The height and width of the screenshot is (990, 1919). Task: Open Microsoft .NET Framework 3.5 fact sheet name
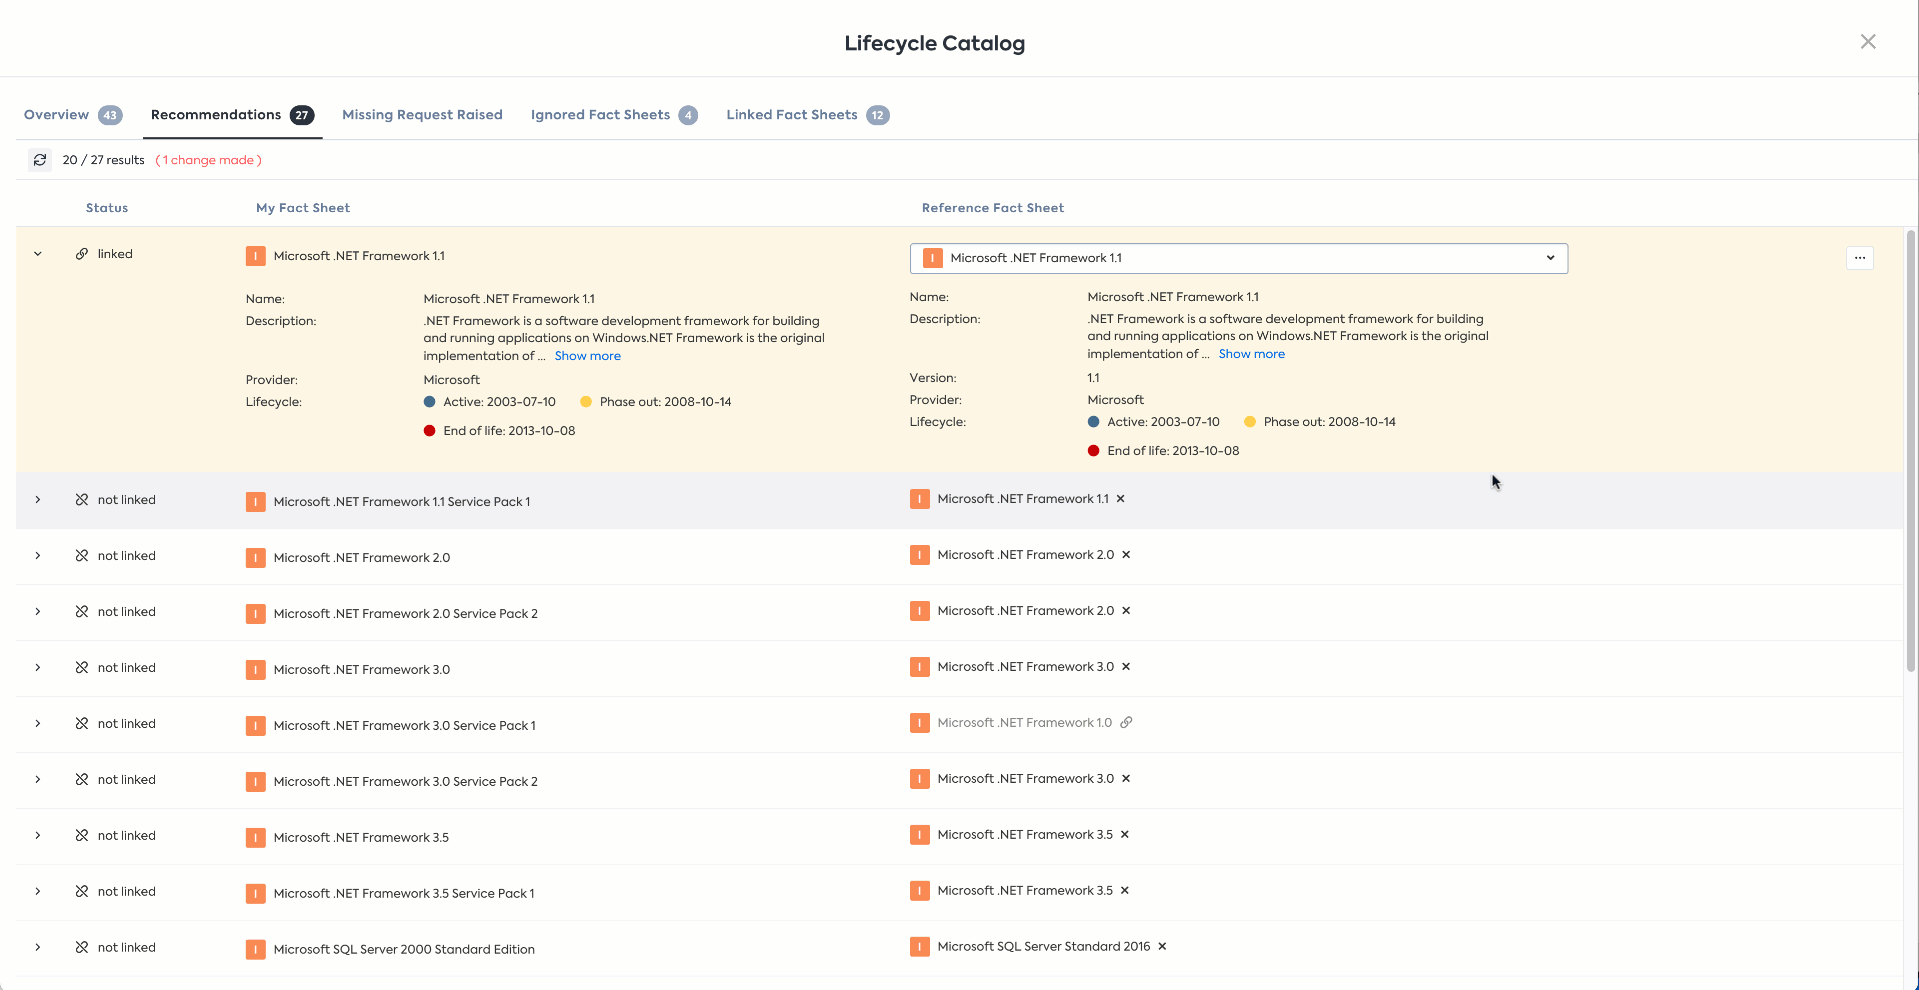pos(361,838)
